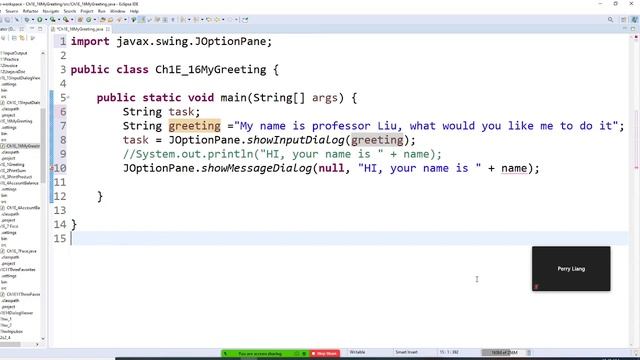Click the Stop Share red button
640x360 pixels.
point(325,353)
